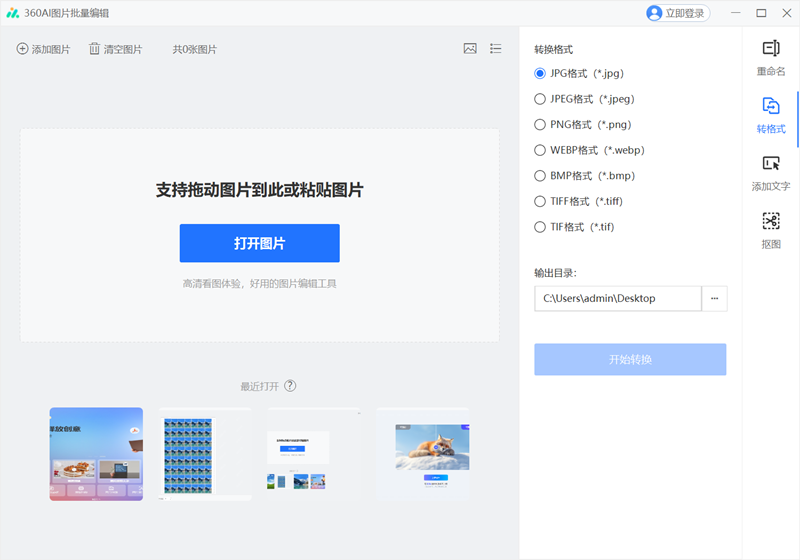Click the output directory path field

click(618, 298)
